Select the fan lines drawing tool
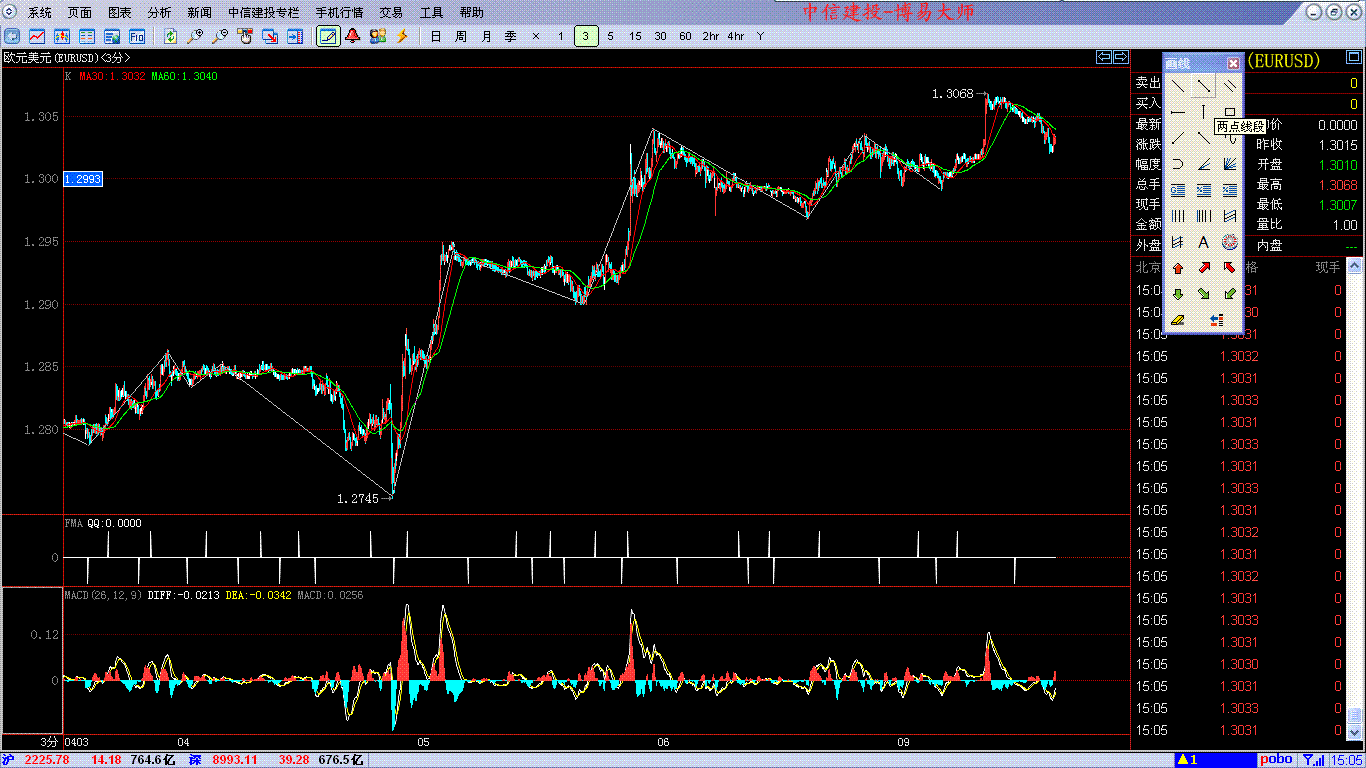 1230,164
